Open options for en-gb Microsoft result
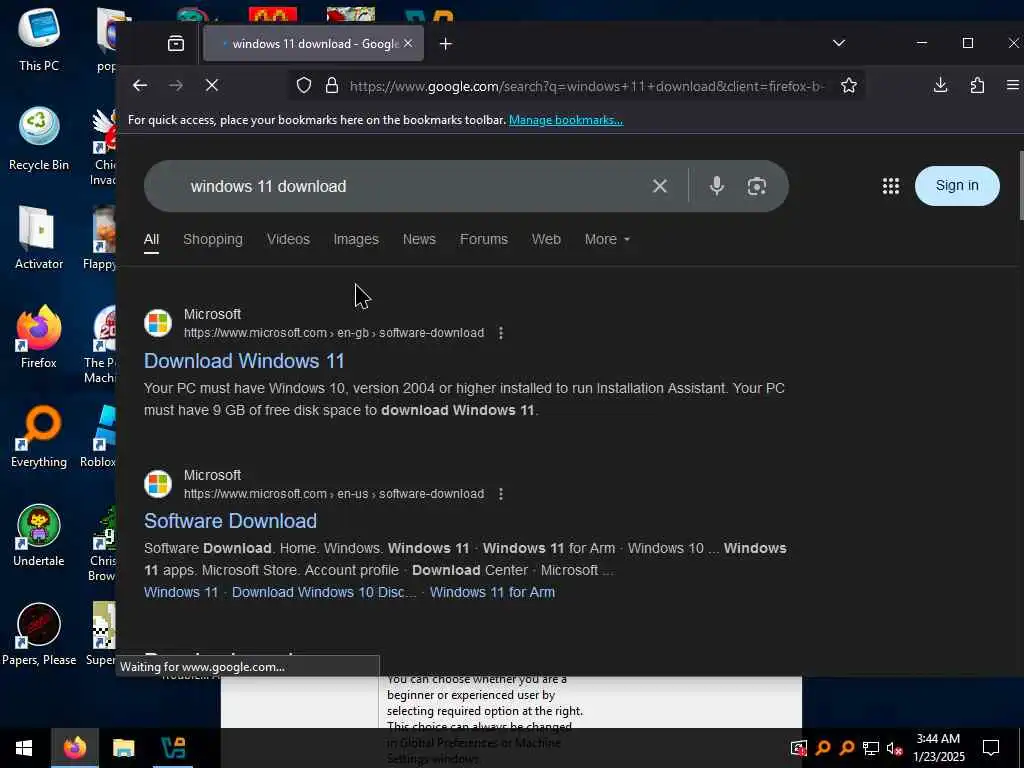 click(x=501, y=333)
